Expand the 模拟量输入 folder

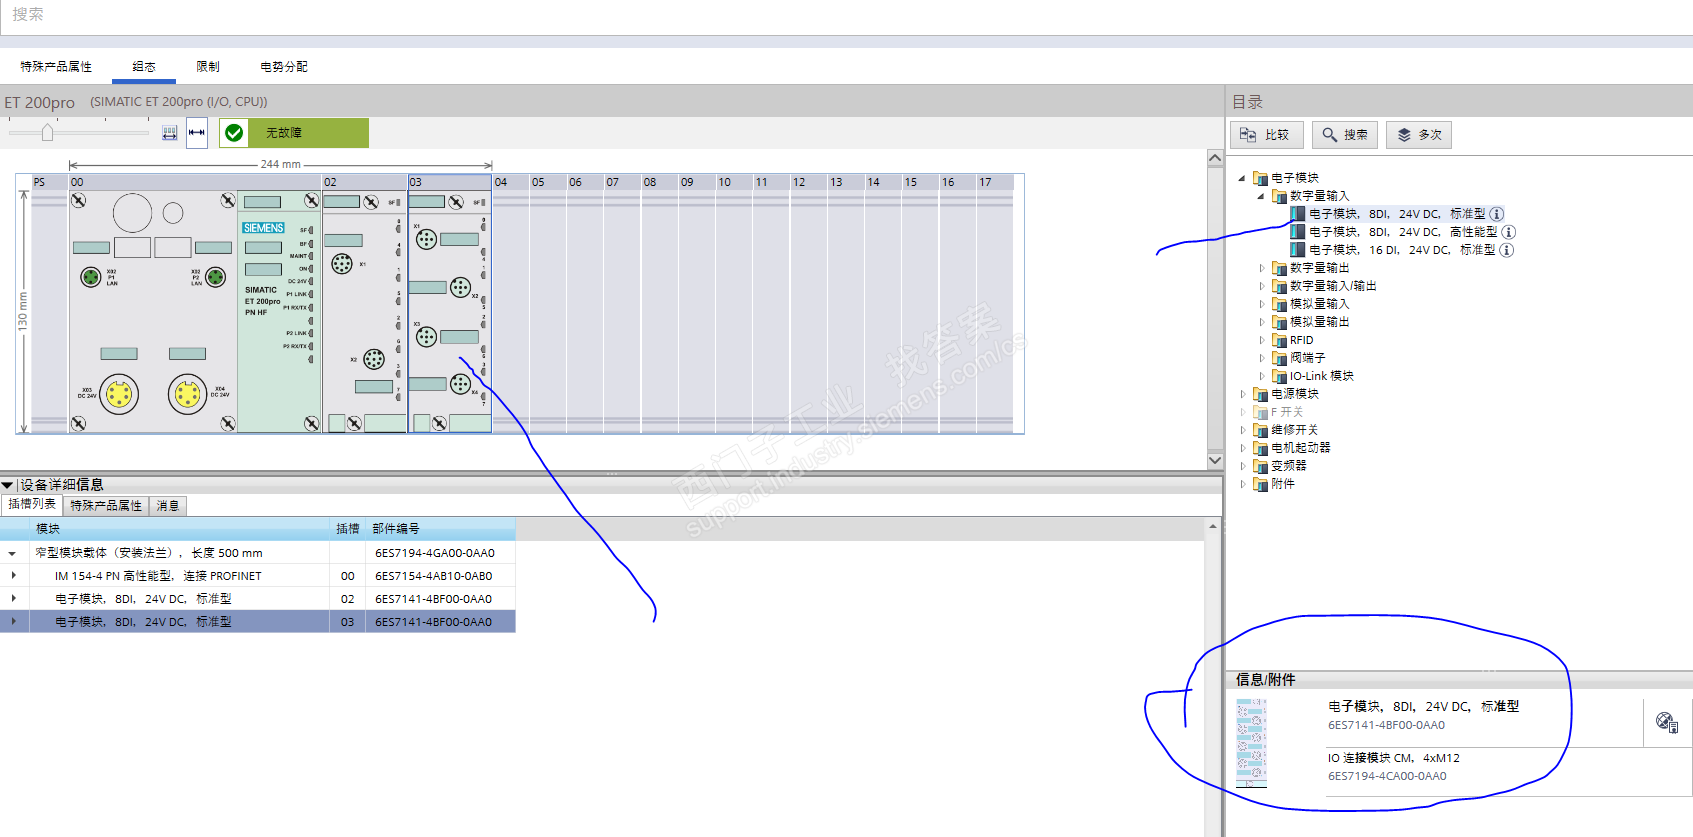click(x=1261, y=304)
